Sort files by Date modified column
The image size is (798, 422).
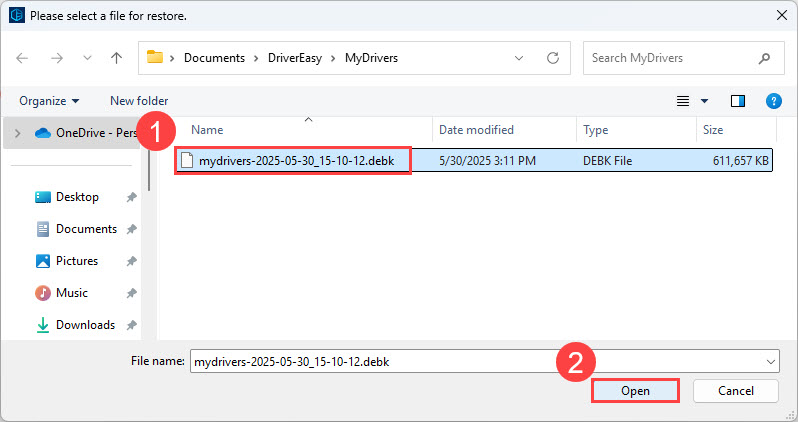point(476,130)
